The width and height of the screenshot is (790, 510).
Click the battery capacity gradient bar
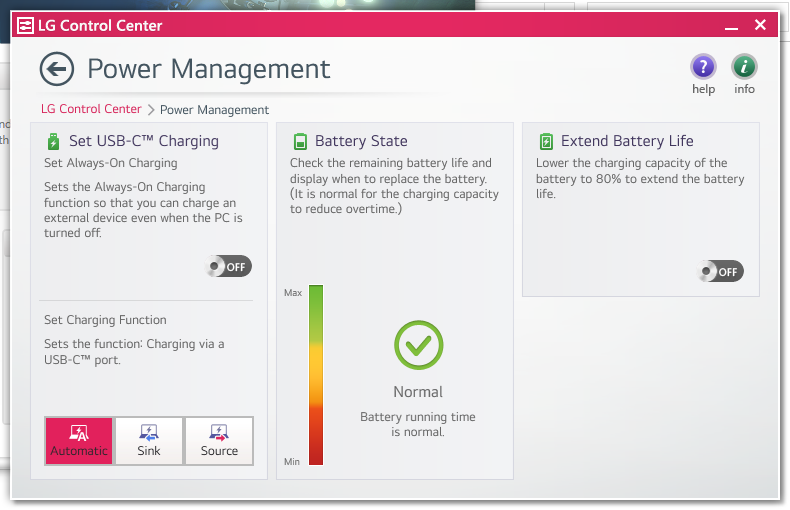point(316,375)
